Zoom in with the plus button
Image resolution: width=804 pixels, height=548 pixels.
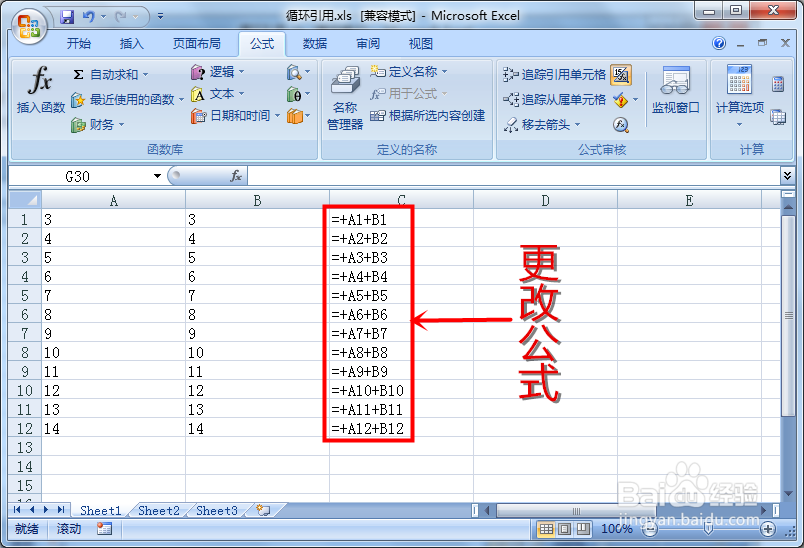(x=768, y=529)
